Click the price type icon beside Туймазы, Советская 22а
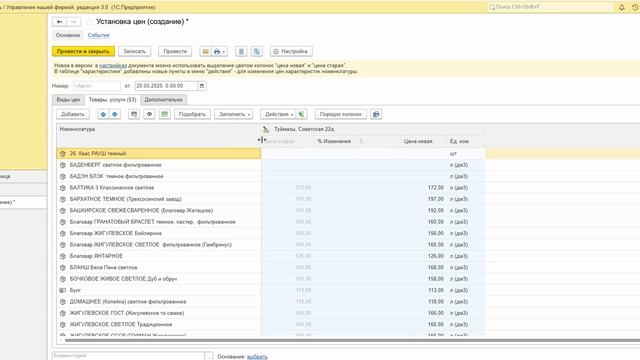This screenshot has height=360, width=640. [x=266, y=129]
